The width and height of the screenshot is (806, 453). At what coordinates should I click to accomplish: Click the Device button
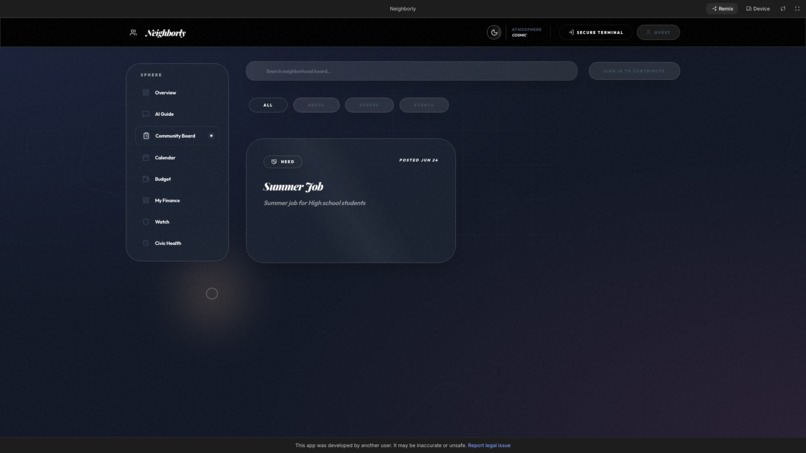tap(758, 9)
